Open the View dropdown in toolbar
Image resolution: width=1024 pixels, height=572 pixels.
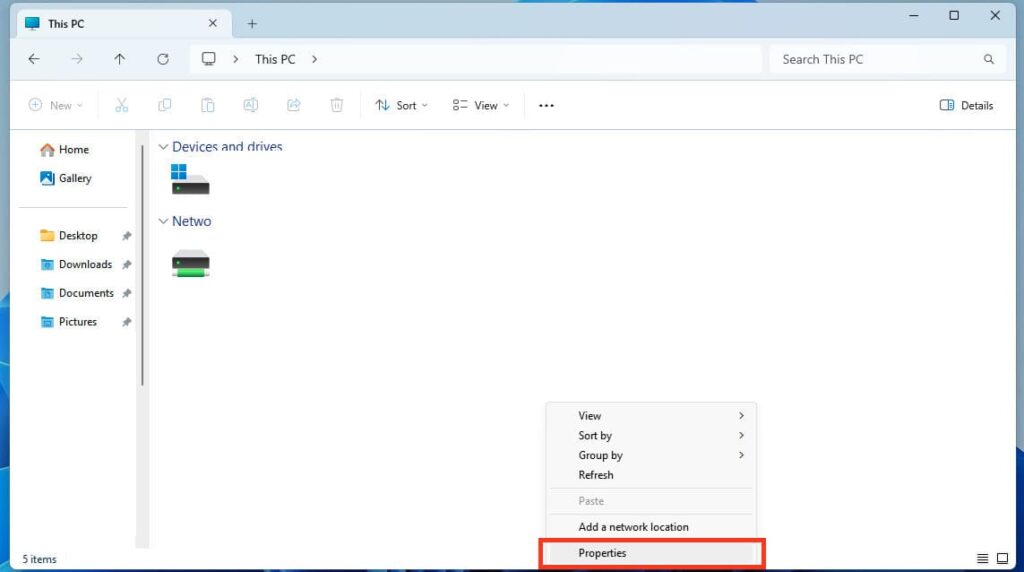480,105
